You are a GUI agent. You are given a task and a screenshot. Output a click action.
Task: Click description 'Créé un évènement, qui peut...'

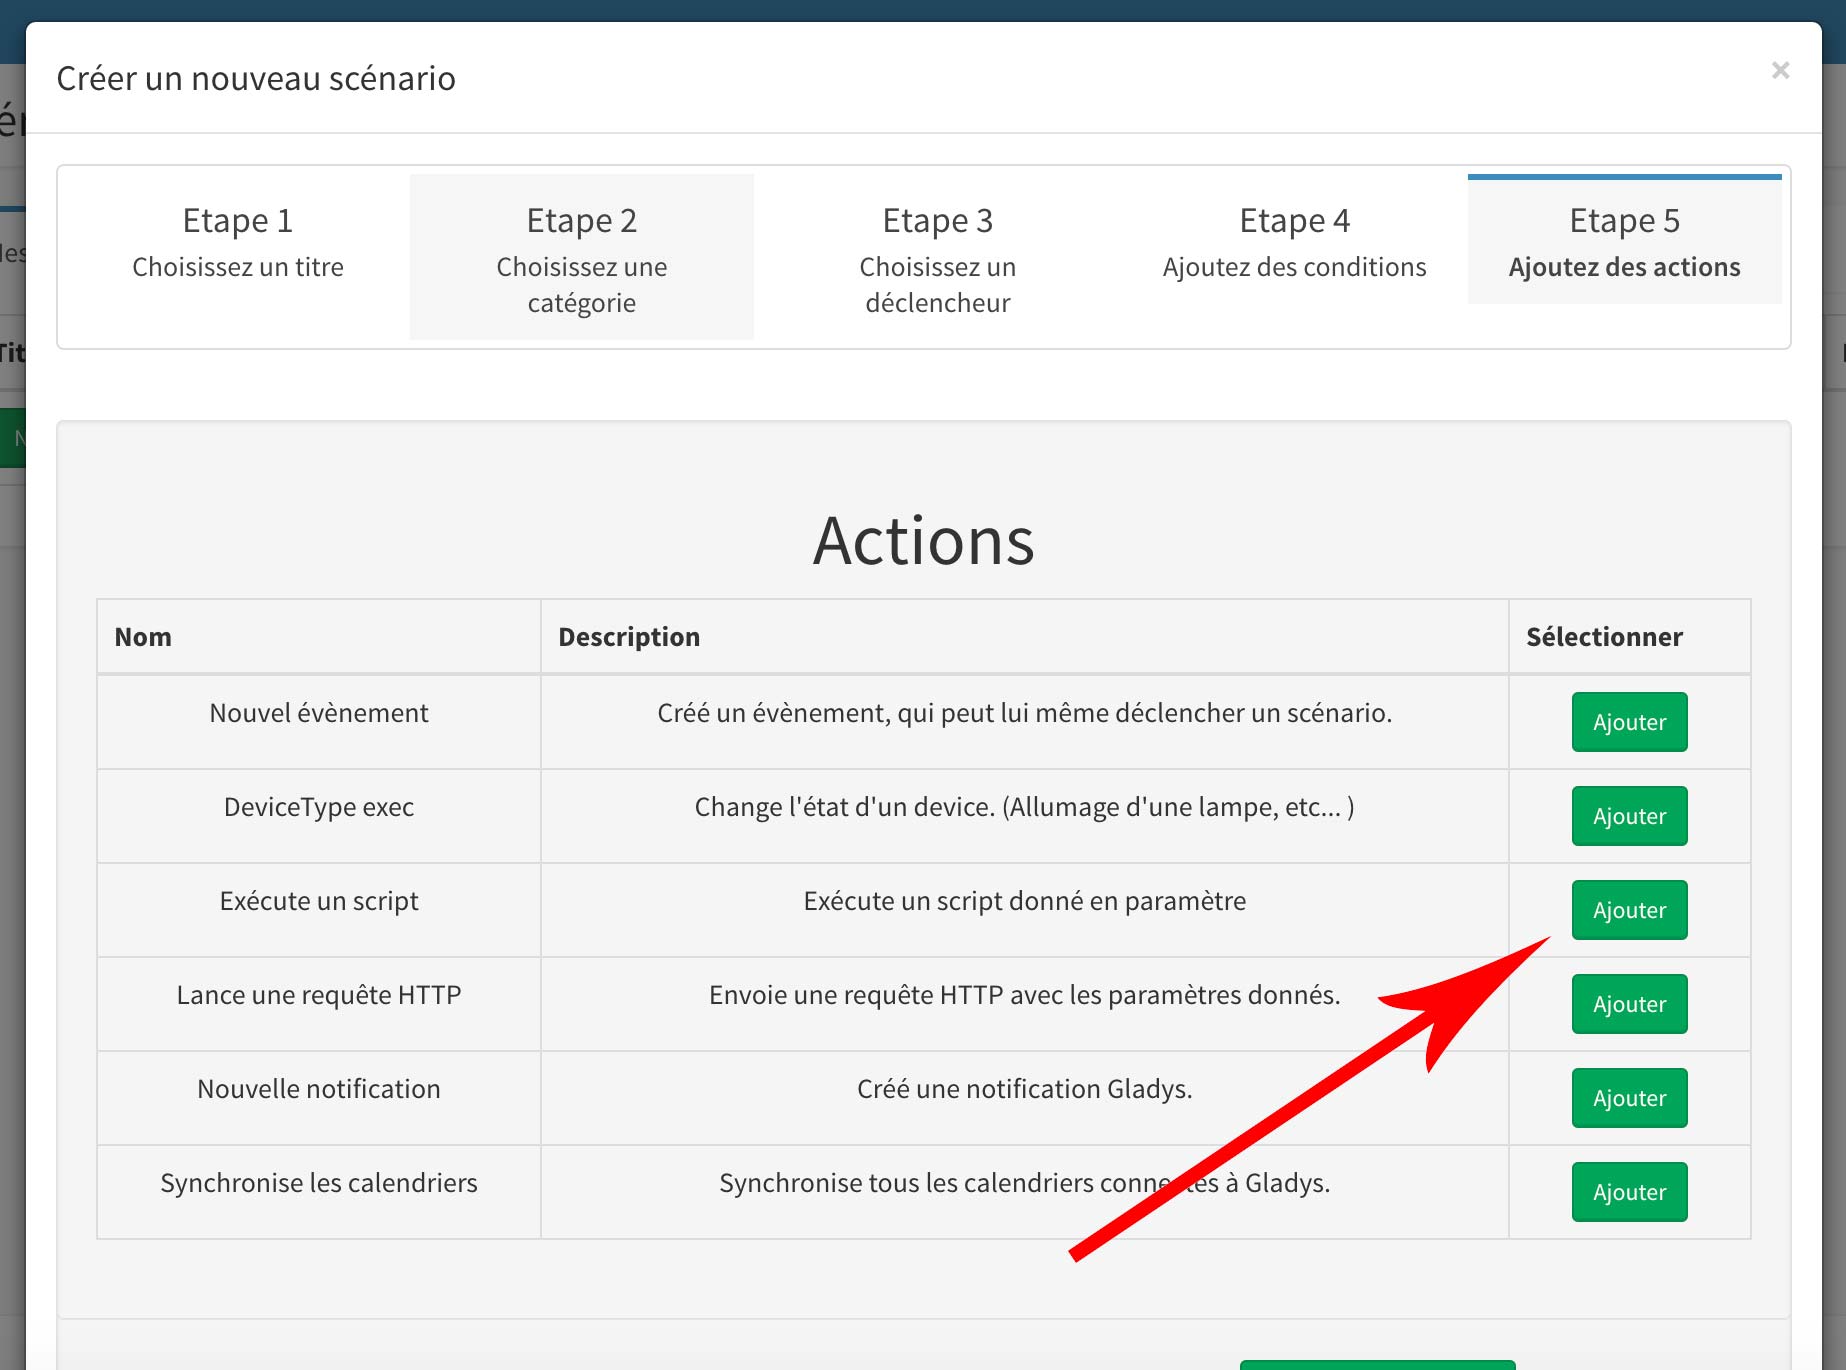coord(1024,713)
